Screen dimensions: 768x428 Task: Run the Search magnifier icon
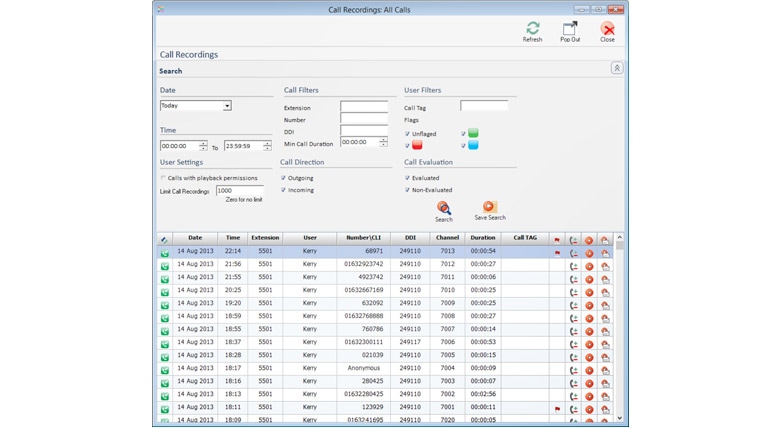(444, 208)
